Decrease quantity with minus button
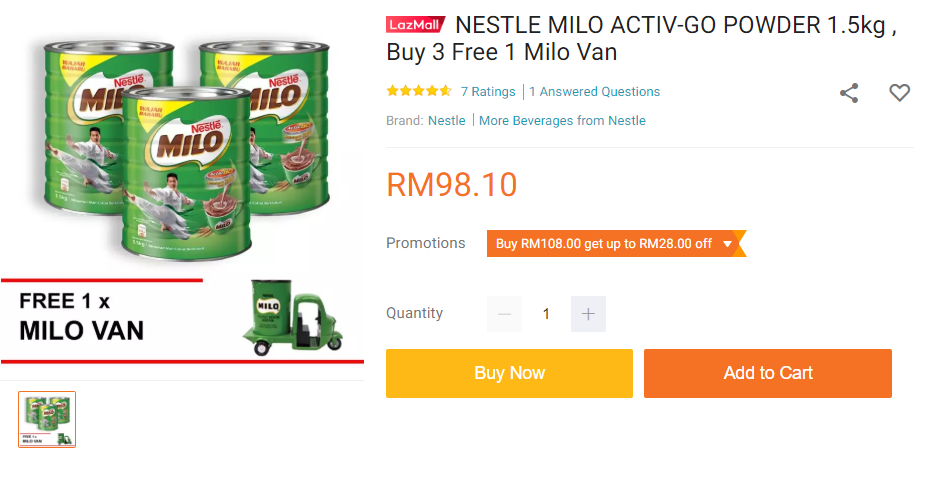Screen dimensions: 929x477 pyautogui.click(x=504, y=314)
